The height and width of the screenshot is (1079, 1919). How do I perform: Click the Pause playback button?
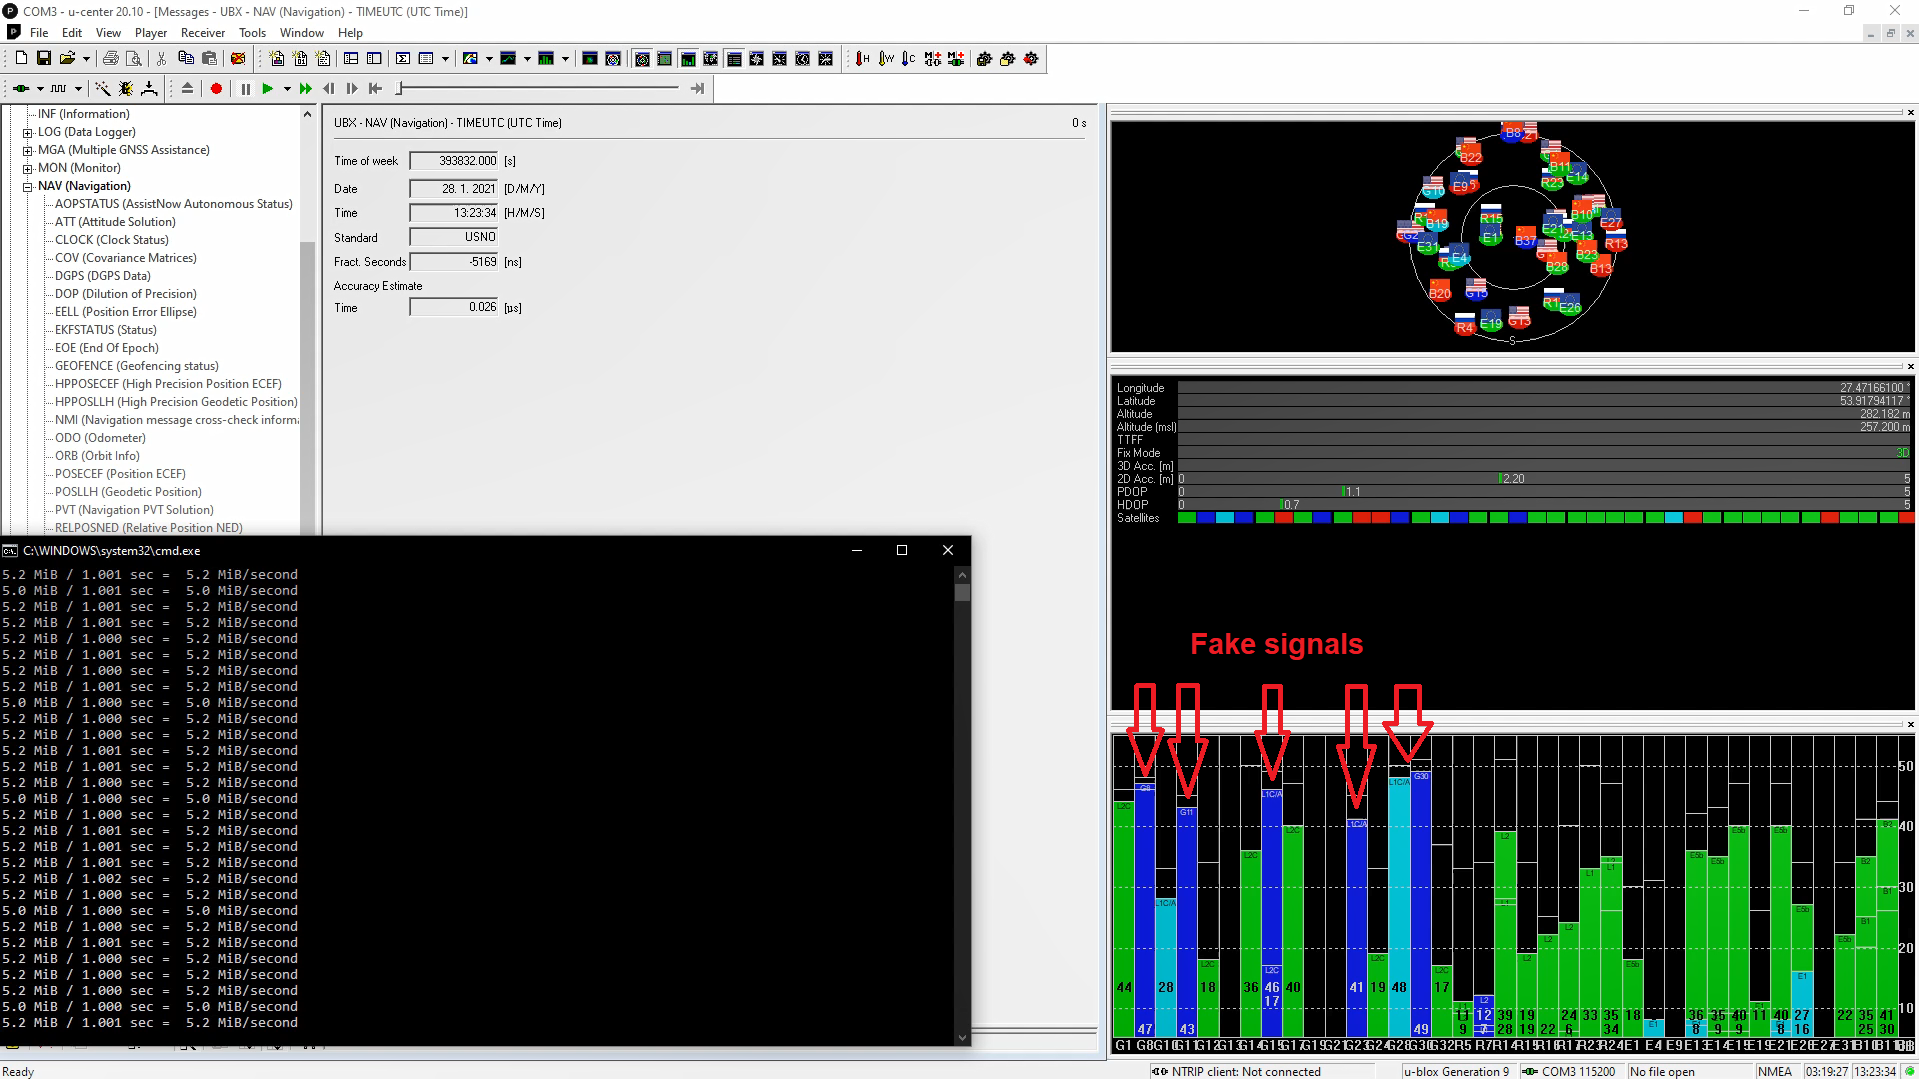tap(245, 89)
